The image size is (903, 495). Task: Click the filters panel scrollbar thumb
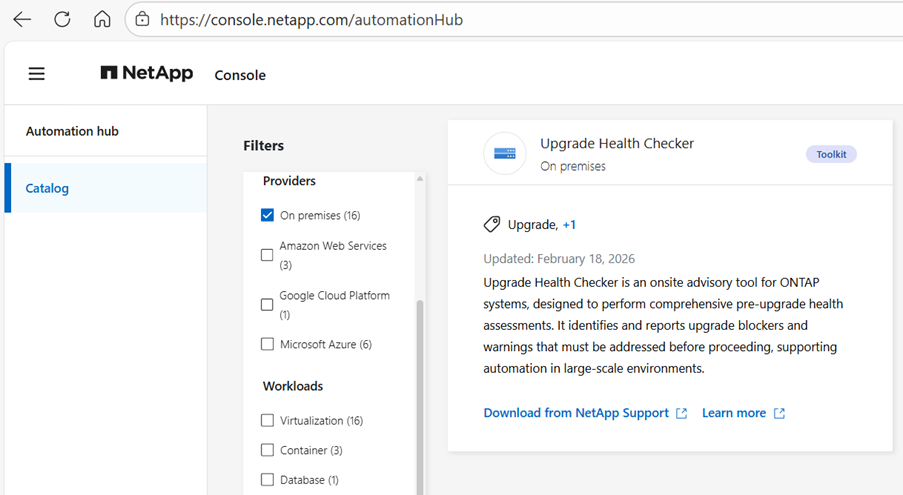(x=420, y=397)
